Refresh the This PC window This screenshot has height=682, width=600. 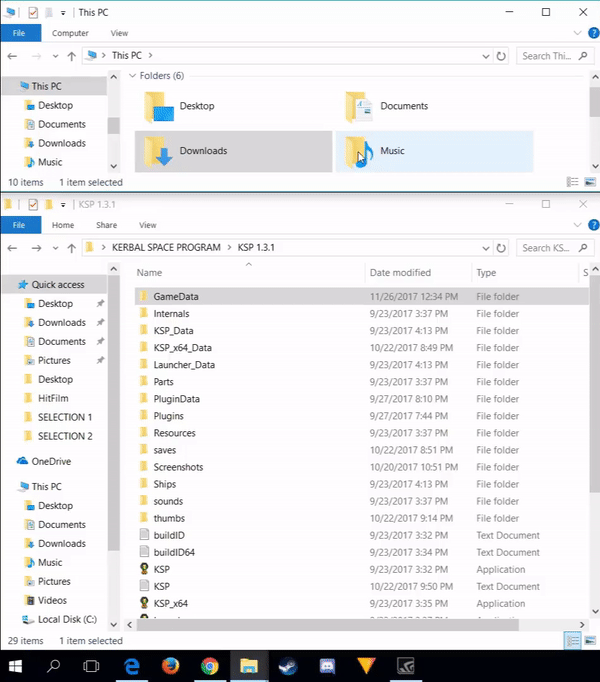tap(501, 56)
